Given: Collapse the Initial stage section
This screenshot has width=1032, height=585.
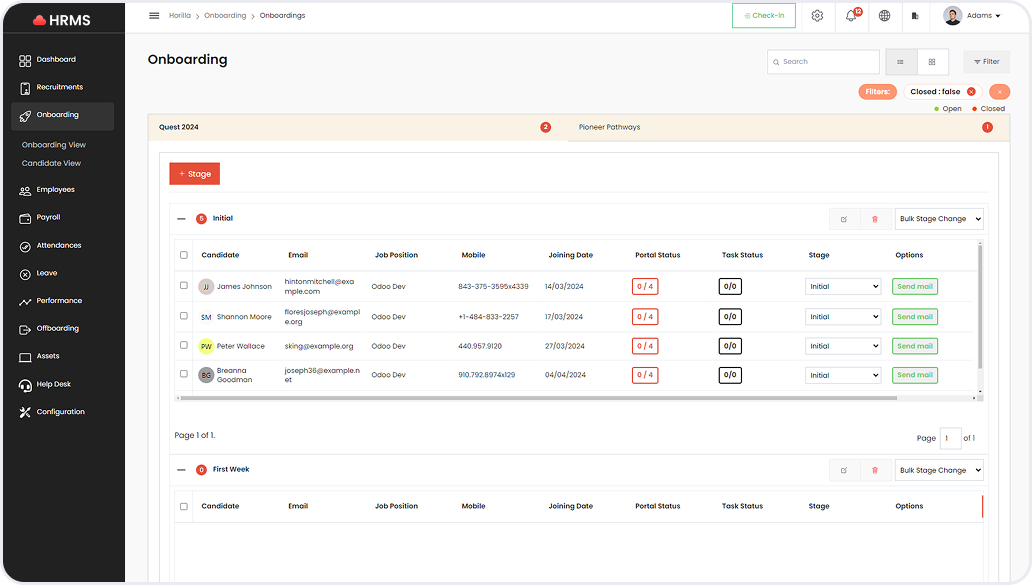Looking at the screenshot, I should pyautogui.click(x=181, y=219).
